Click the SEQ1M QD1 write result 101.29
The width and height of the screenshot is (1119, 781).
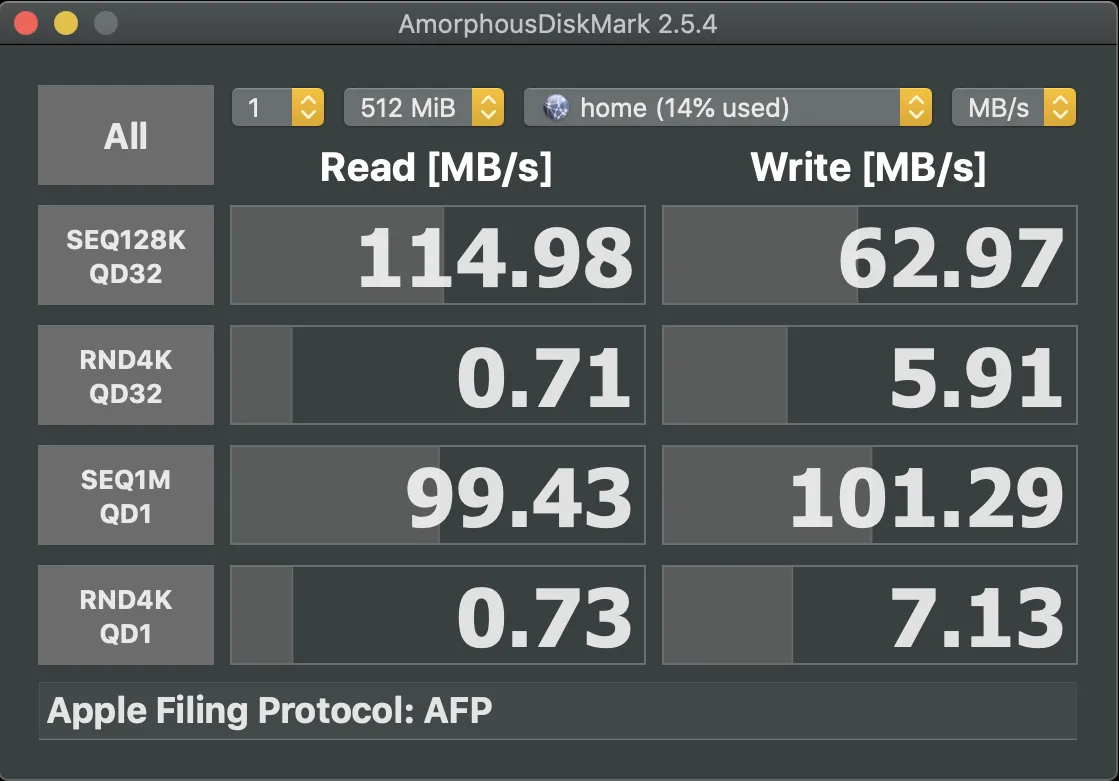click(x=870, y=495)
